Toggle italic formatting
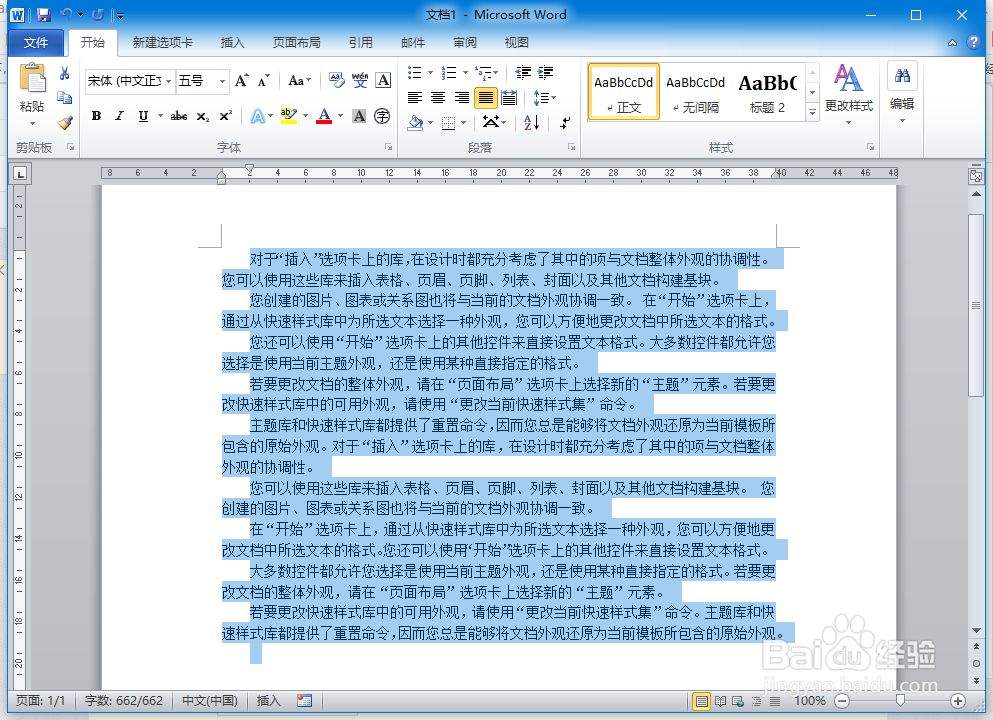The image size is (993, 720). pos(119,116)
